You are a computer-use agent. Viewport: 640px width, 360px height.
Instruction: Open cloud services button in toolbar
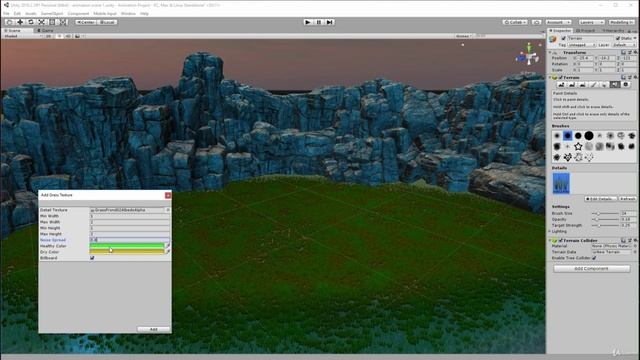tap(536, 22)
